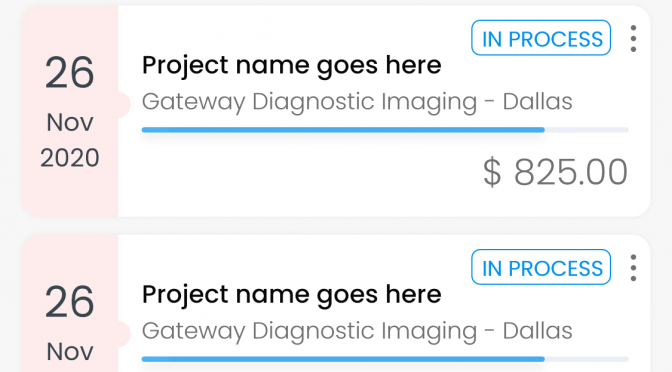Open the three-dot menu on the bottom card
This screenshot has width=672, height=372.
[x=633, y=268]
